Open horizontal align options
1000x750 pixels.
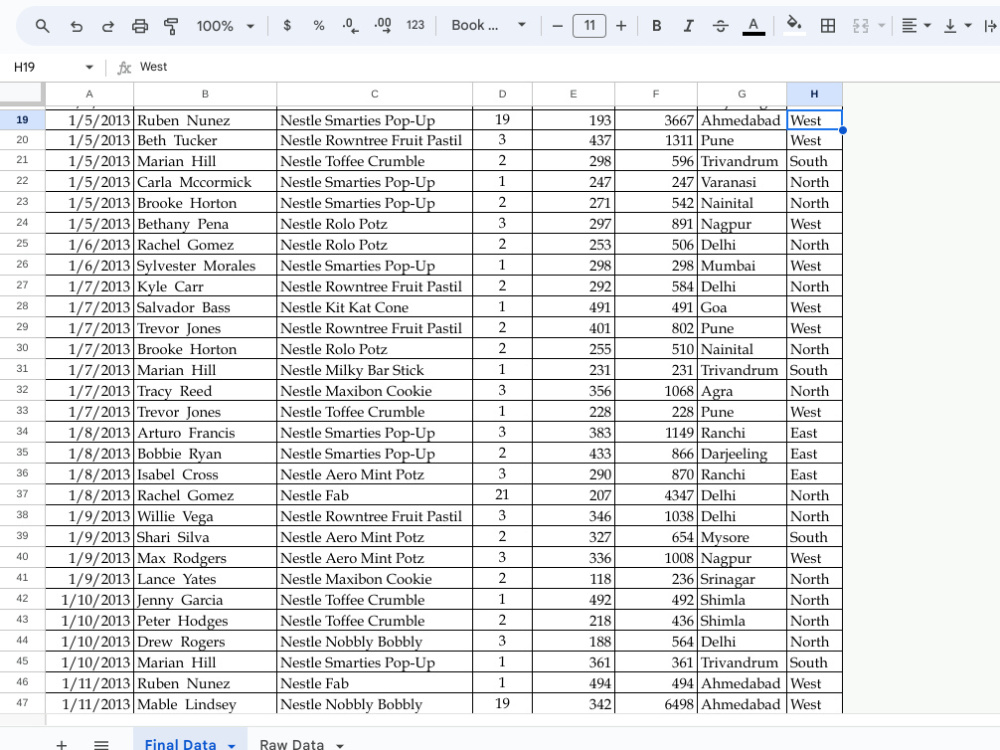pyautogui.click(x=916, y=26)
